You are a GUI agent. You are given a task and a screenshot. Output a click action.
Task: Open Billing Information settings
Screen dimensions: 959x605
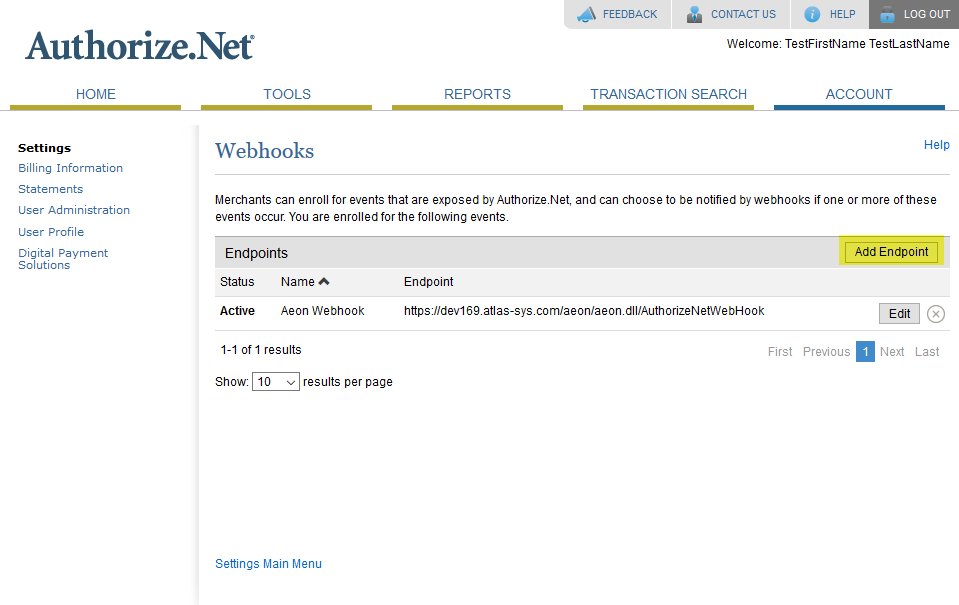click(x=70, y=167)
